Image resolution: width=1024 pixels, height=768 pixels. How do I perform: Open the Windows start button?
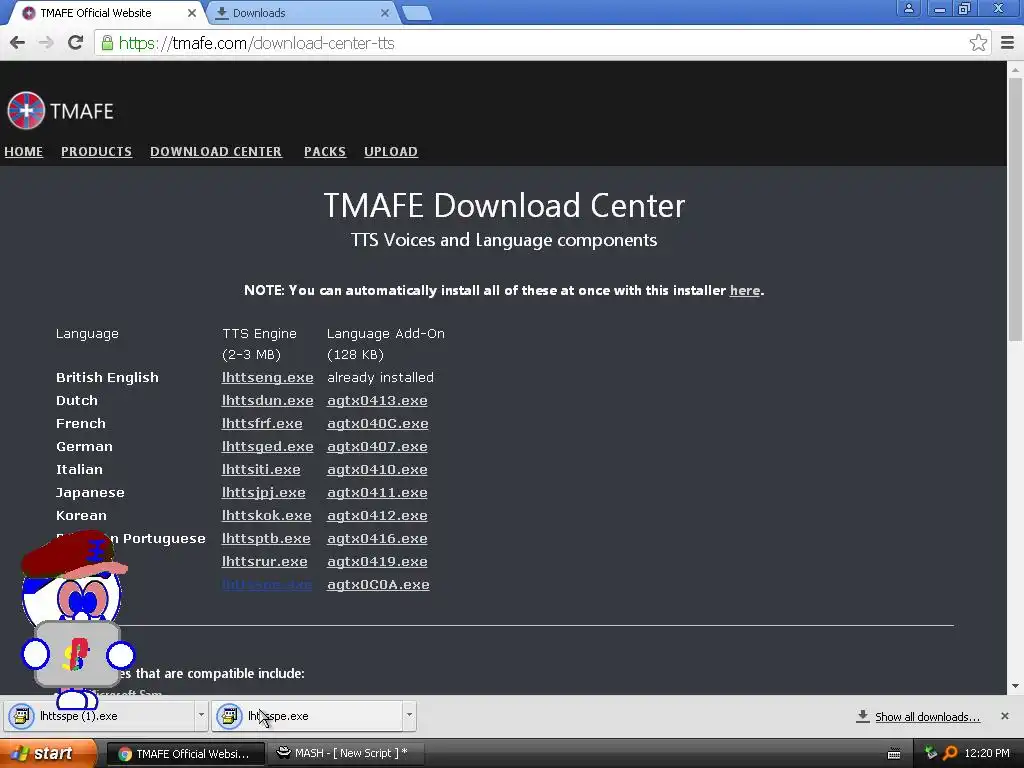pos(47,754)
